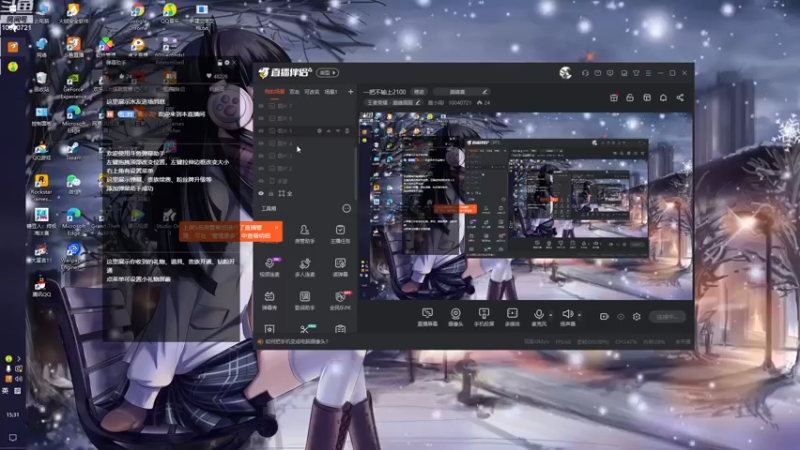
Task: Open the notification bell above preview
Action: click(x=663, y=97)
